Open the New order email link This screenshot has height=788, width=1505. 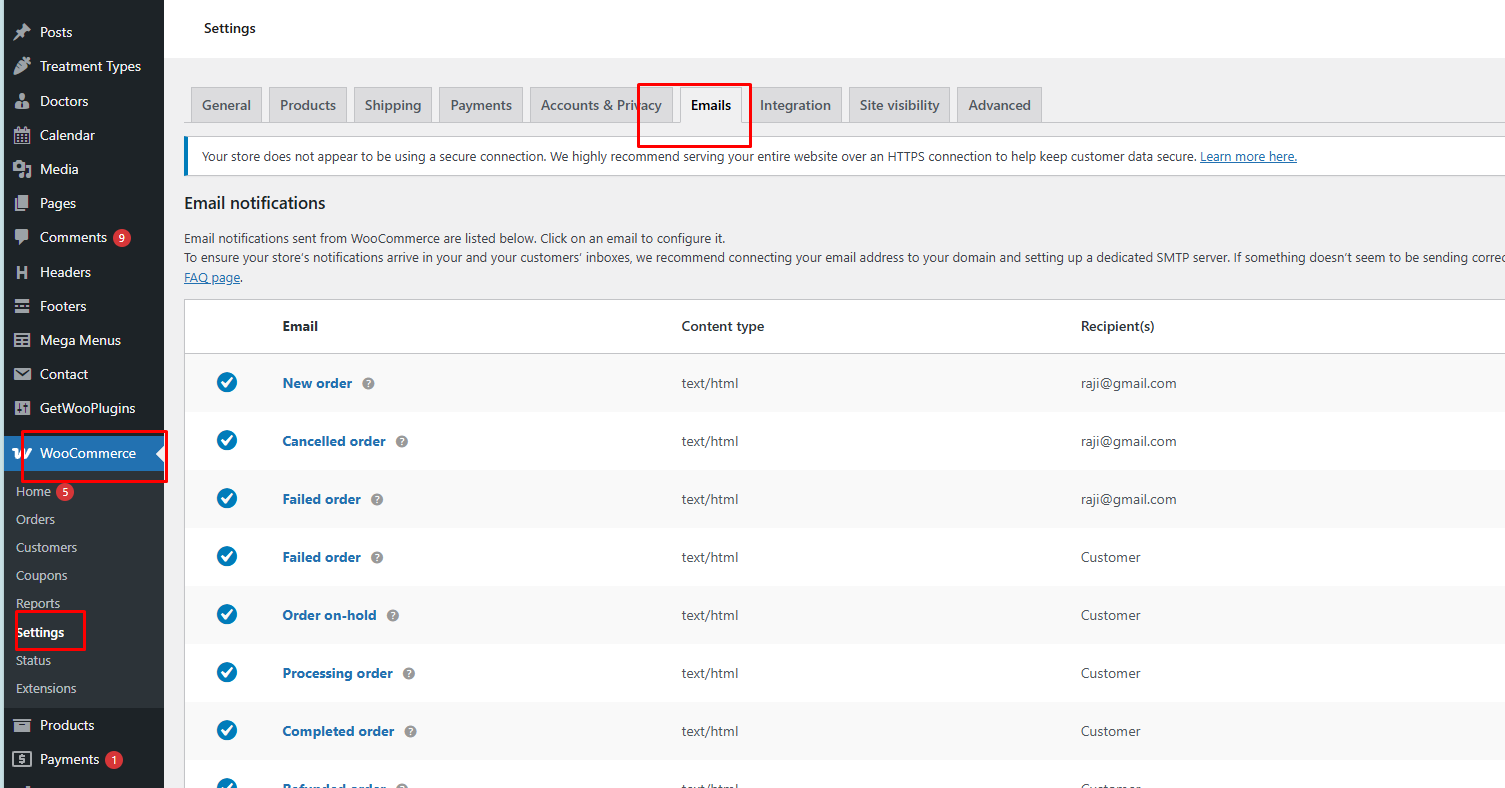[x=317, y=383]
